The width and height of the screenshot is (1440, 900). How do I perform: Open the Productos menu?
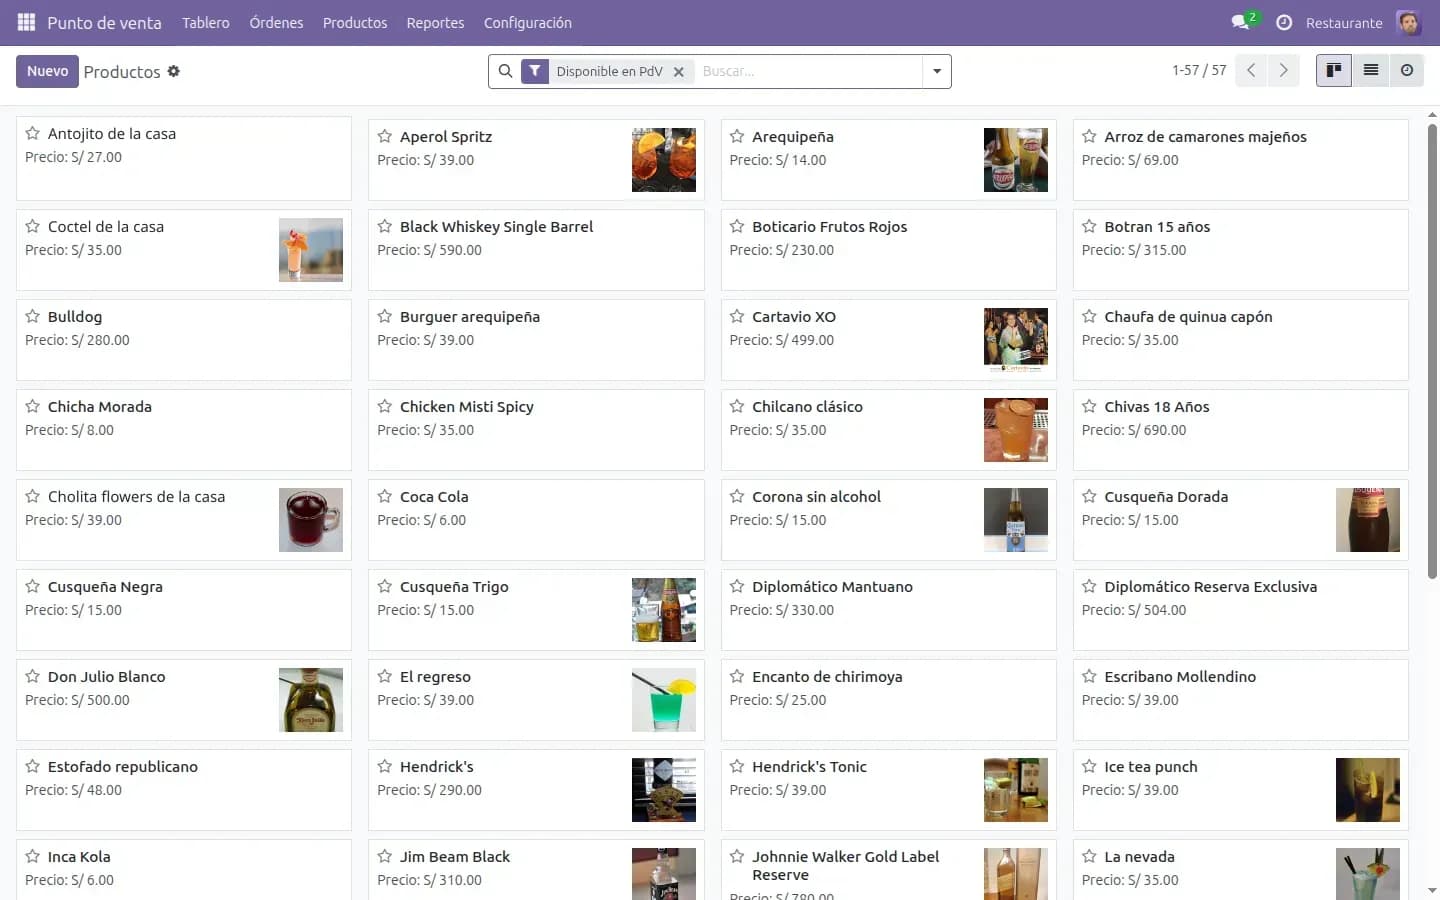tap(355, 22)
